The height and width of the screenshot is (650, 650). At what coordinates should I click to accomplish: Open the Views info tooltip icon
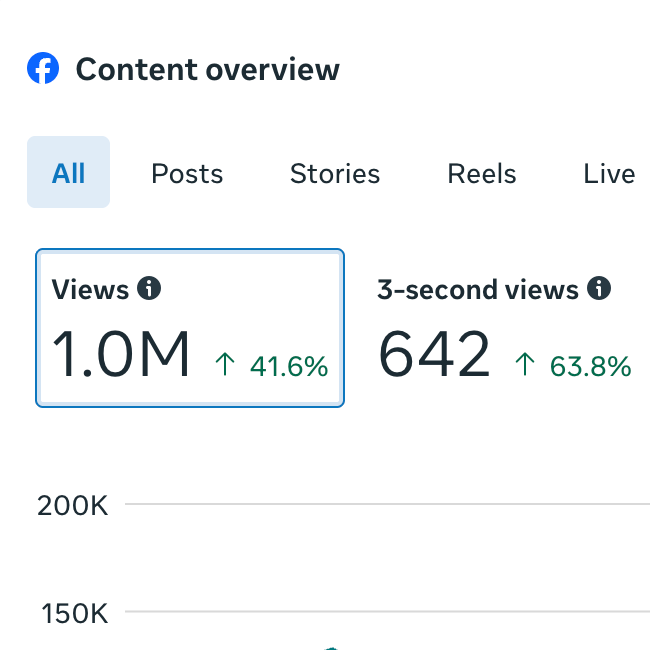point(149,288)
